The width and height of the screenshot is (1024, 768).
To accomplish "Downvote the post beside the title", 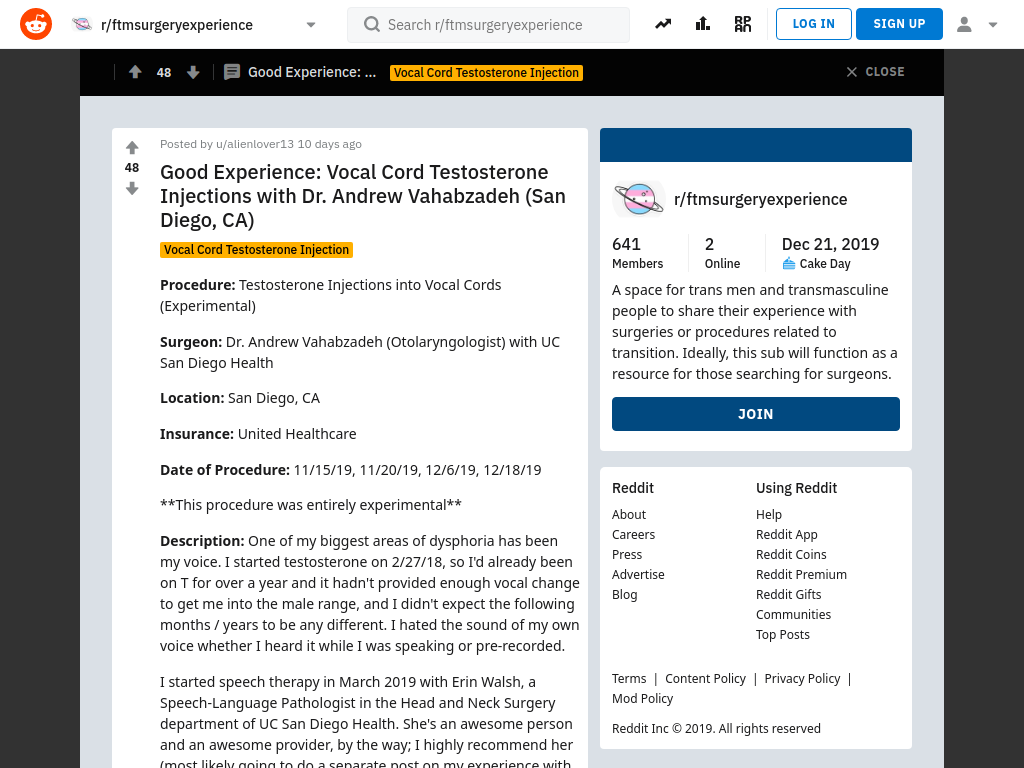I will (x=132, y=189).
